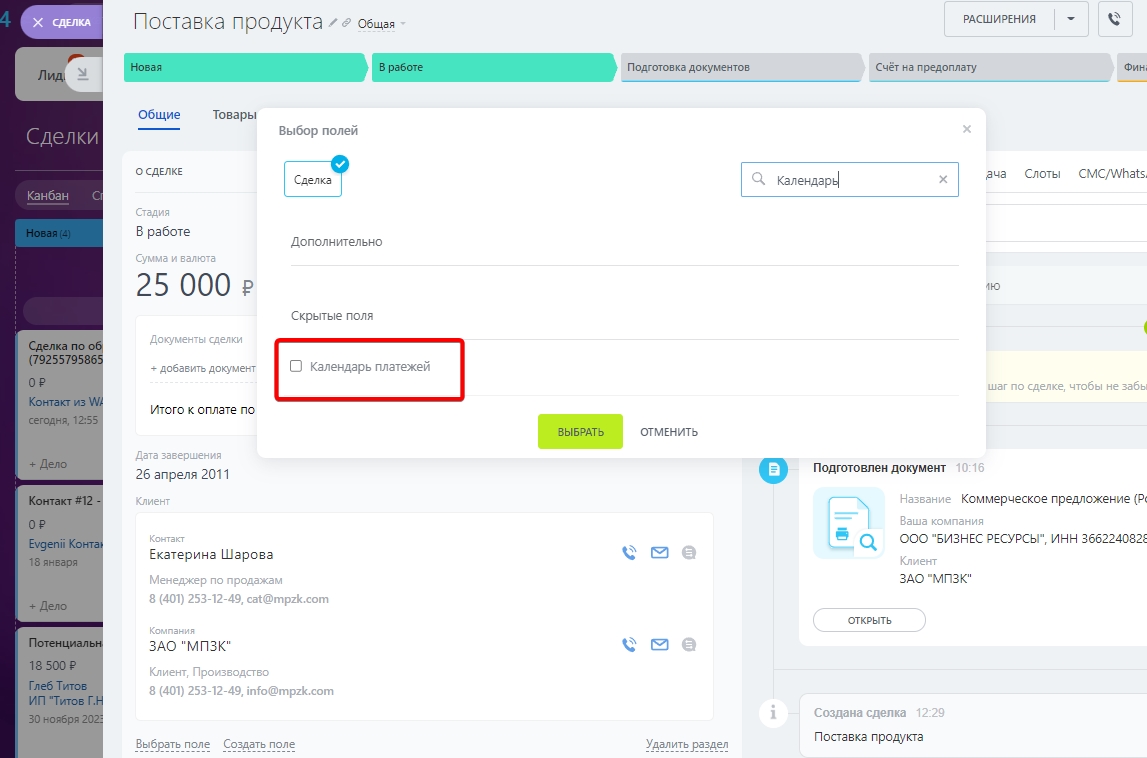The image size is (1147, 758).
Task: Email ЗАО "МПЗК" via envelope icon
Action: pos(660,645)
